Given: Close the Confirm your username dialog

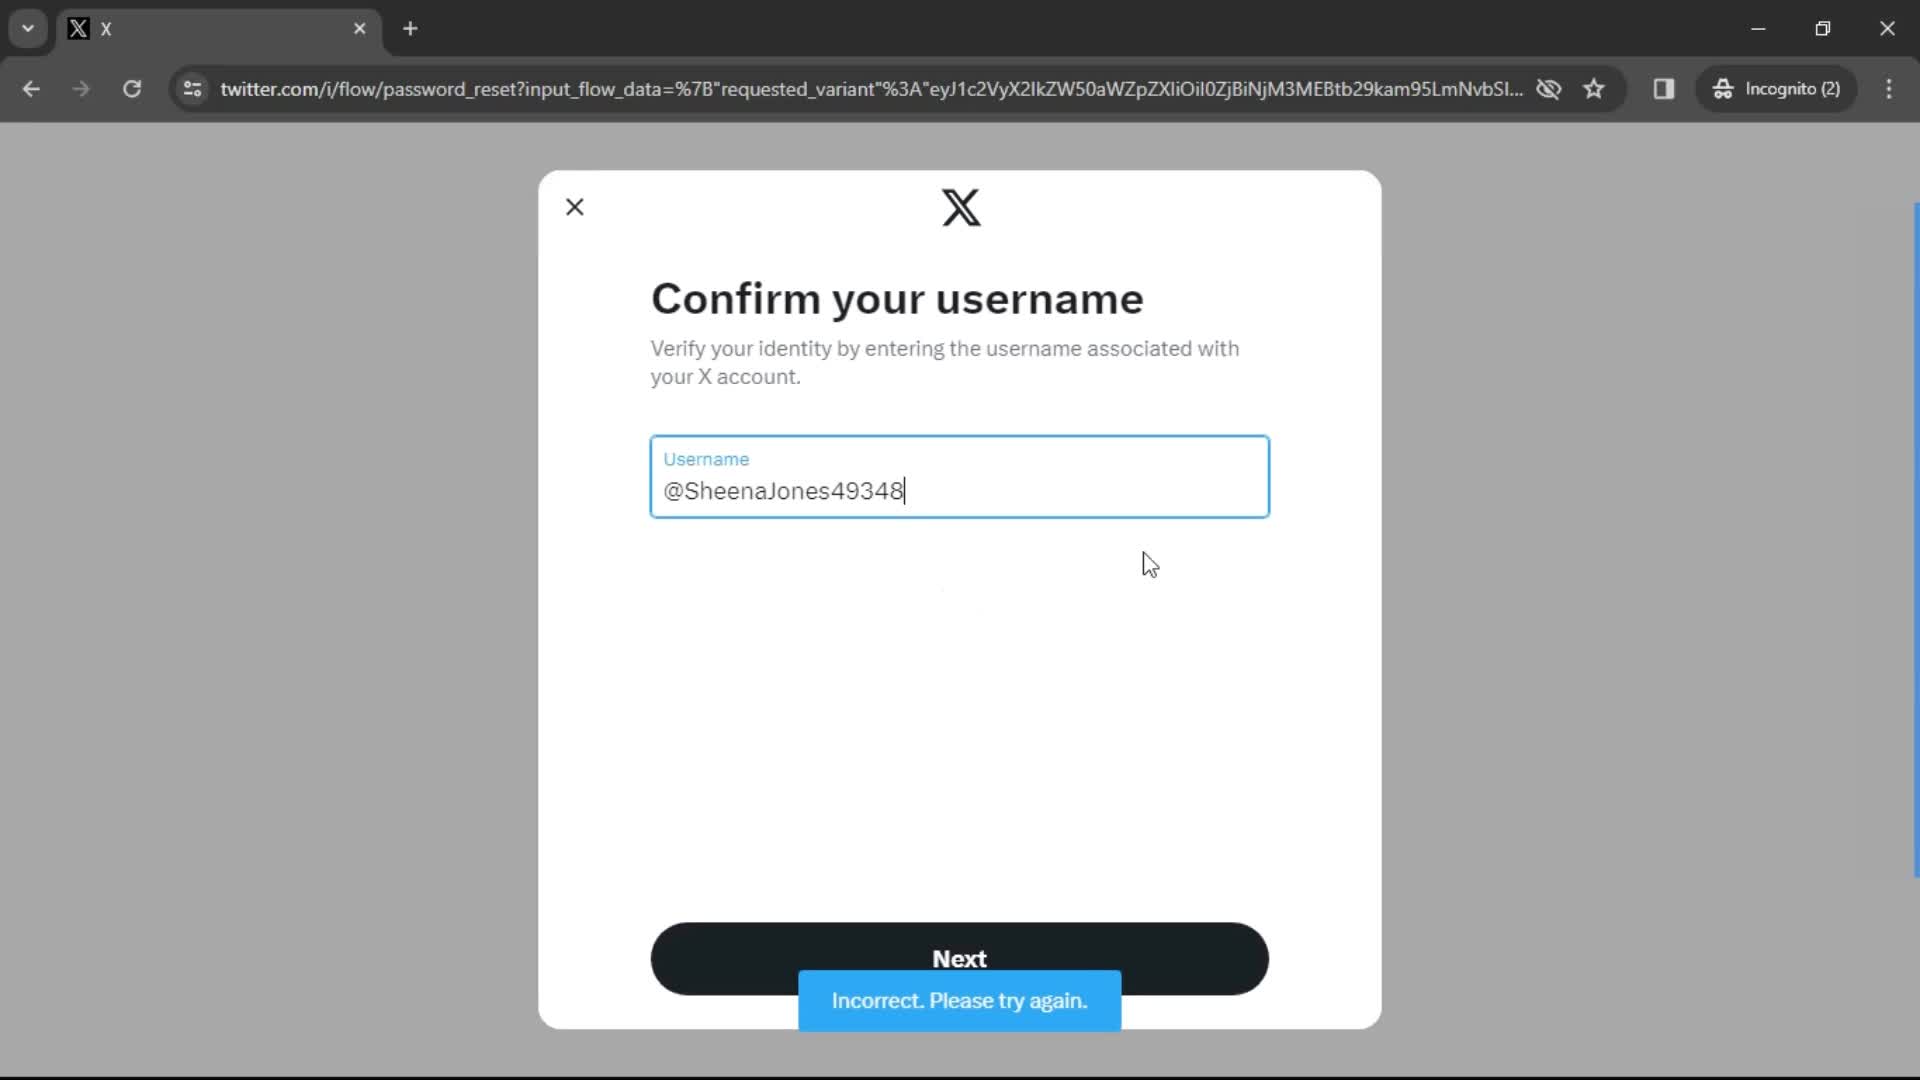Looking at the screenshot, I should [x=574, y=207].
